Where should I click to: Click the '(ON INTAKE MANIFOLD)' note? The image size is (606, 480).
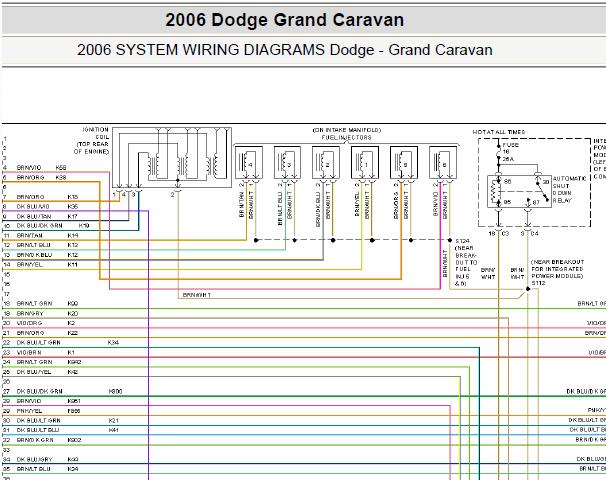(x=347, y=130)
